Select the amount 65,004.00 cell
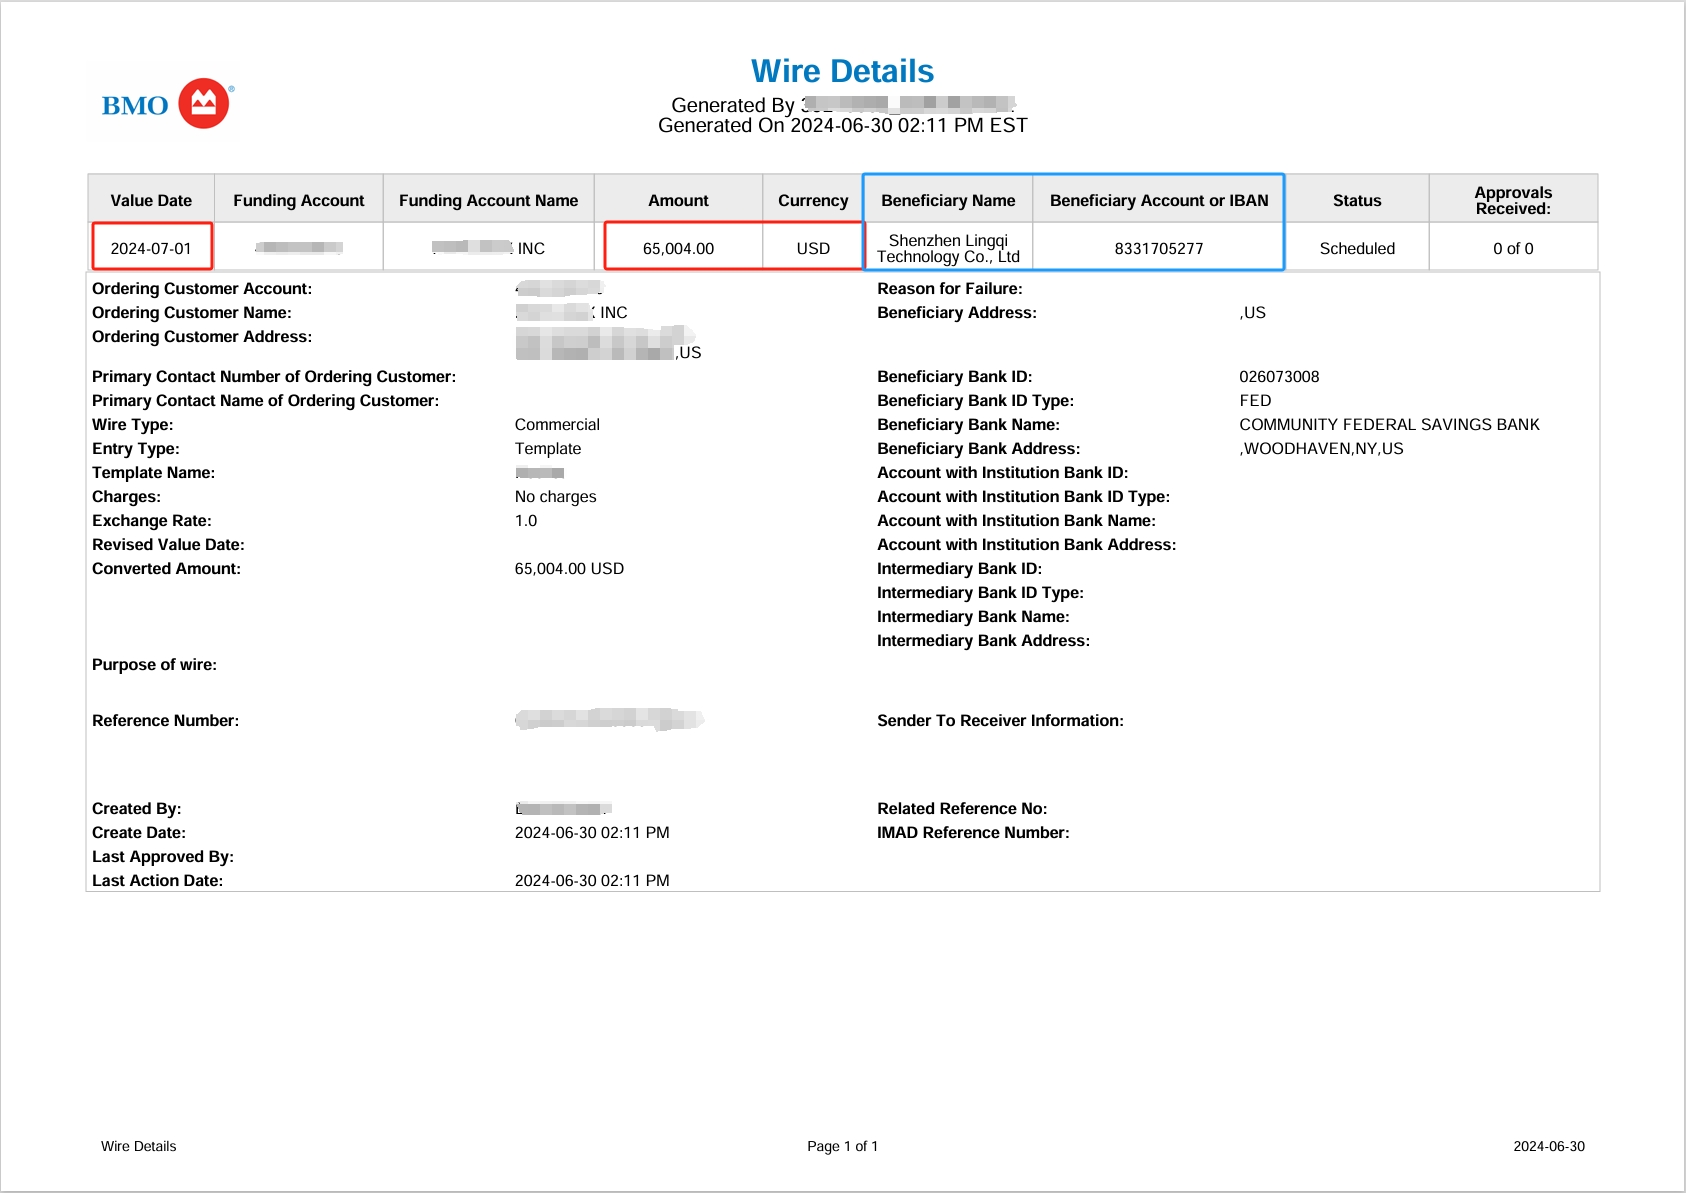 coord(678,248)
